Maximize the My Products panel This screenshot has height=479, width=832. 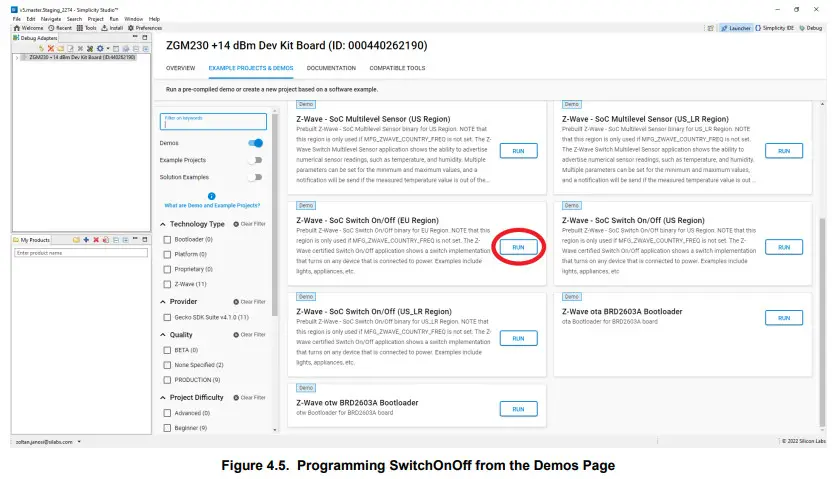point(144,240)
